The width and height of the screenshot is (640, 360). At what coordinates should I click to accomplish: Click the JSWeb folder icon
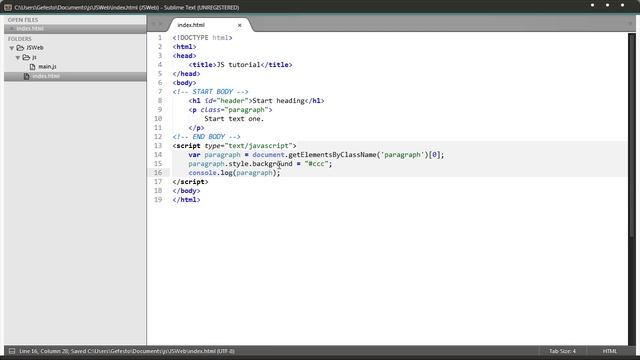point(20,48)
